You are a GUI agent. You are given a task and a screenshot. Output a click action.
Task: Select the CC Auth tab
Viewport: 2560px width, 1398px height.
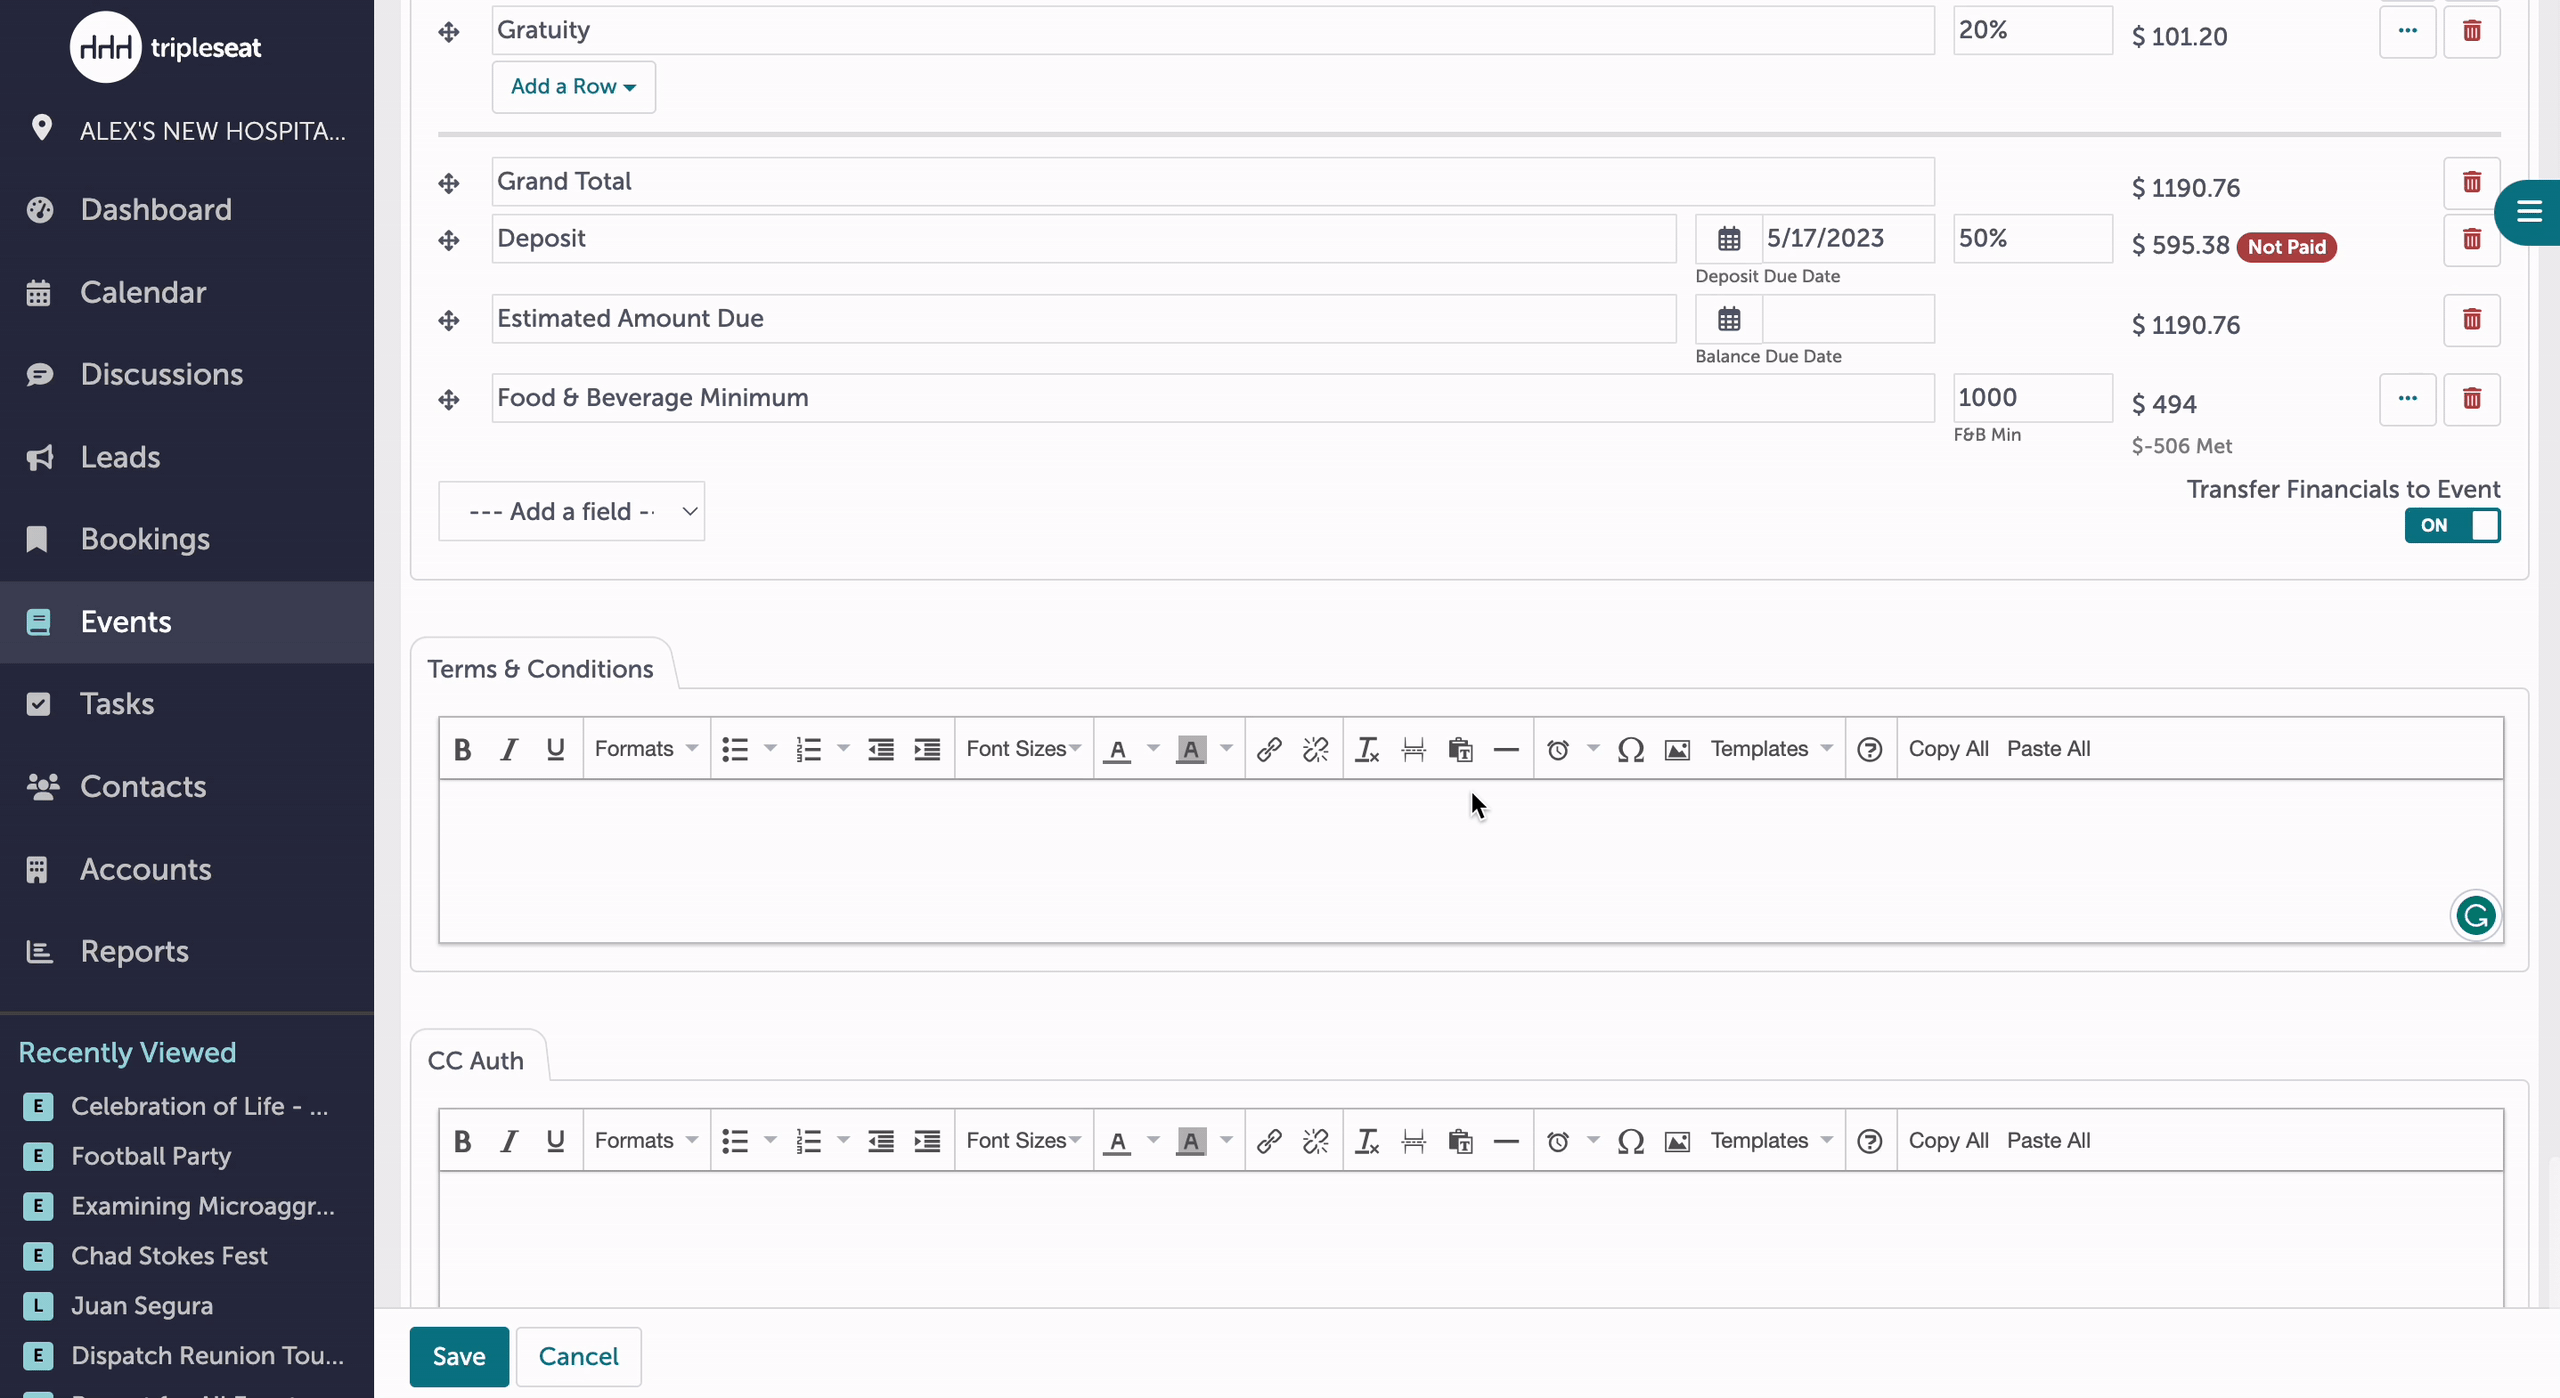point(476,1060)
